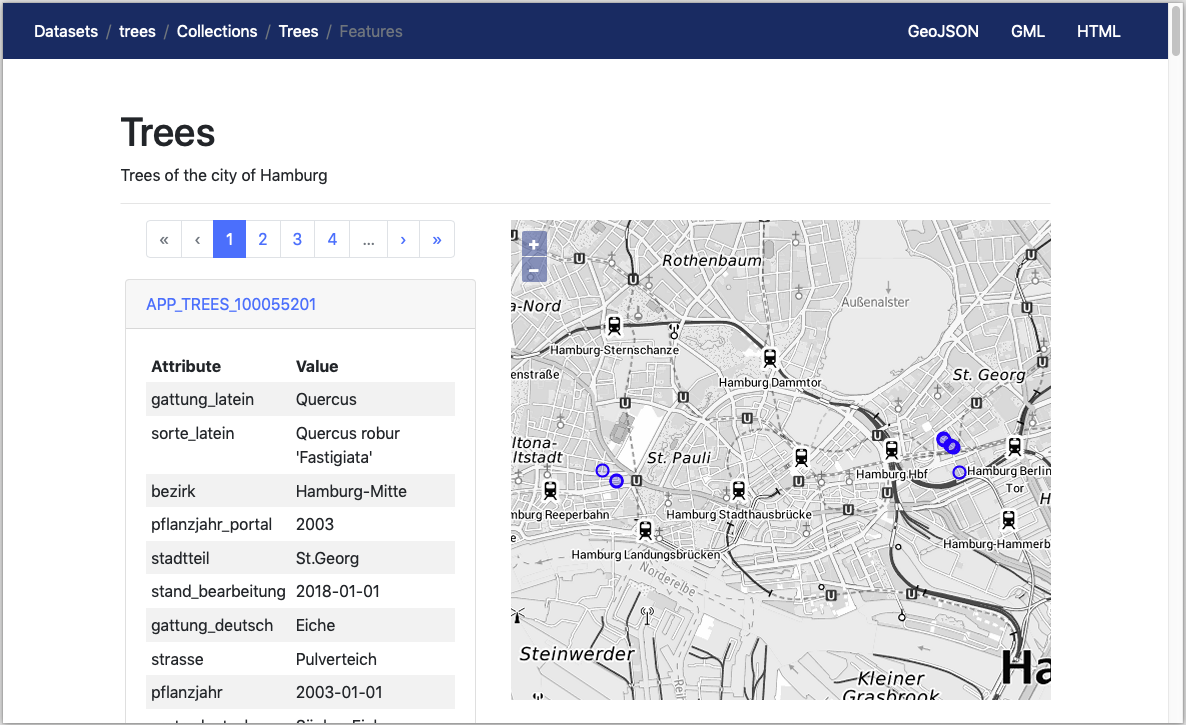This screenshot has width=1186, height=725.
Task: Switch to GeoJSON format
Action: point(943,31)
